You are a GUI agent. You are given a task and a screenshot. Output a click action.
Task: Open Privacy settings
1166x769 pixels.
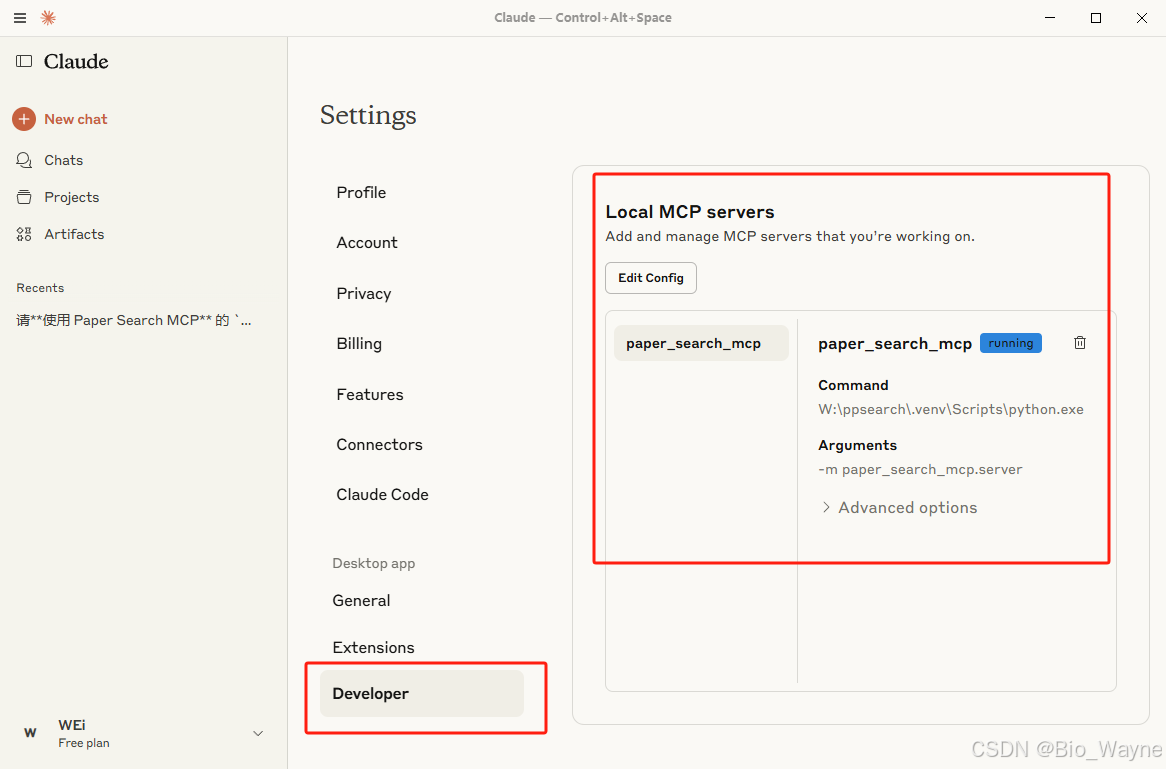(364, 294)
